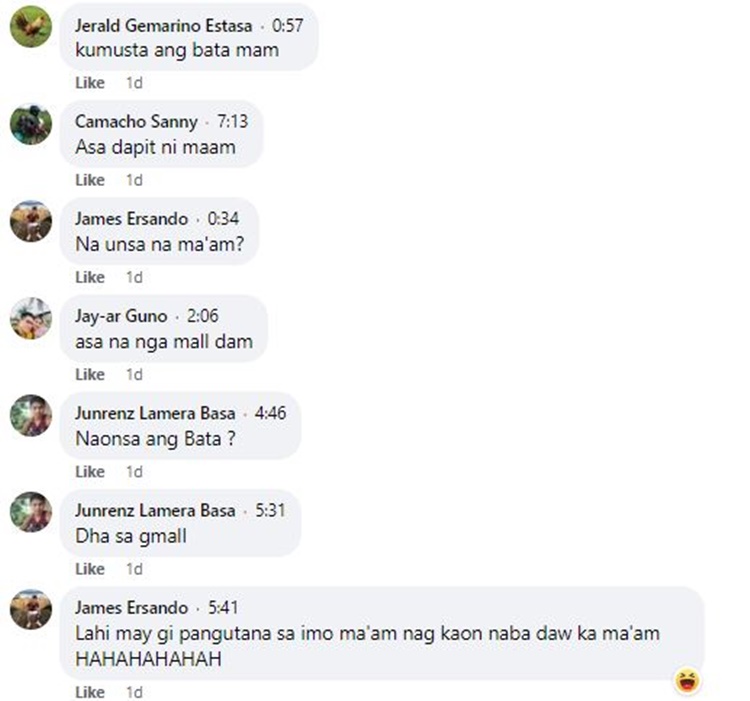750x701 pixels.
Task: Click the avatar beside "Dha sa gmall"
Action: (x=31, y=513)
